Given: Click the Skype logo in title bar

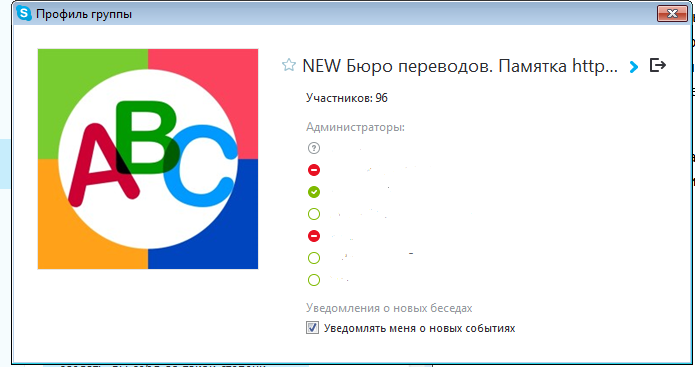Looking at the screenshot, I should [23, 13].
